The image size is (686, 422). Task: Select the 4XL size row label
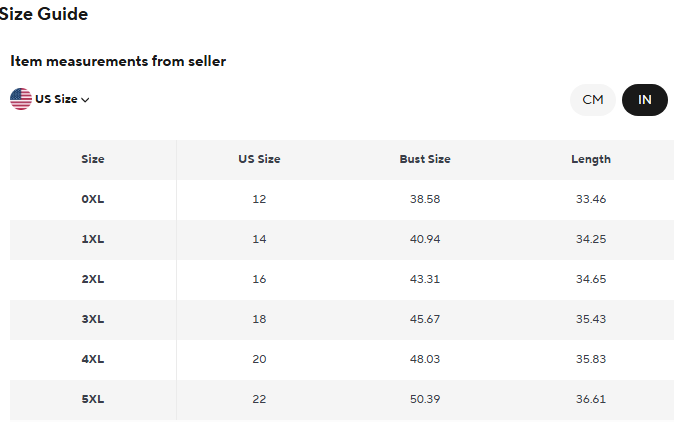point(93,359)
